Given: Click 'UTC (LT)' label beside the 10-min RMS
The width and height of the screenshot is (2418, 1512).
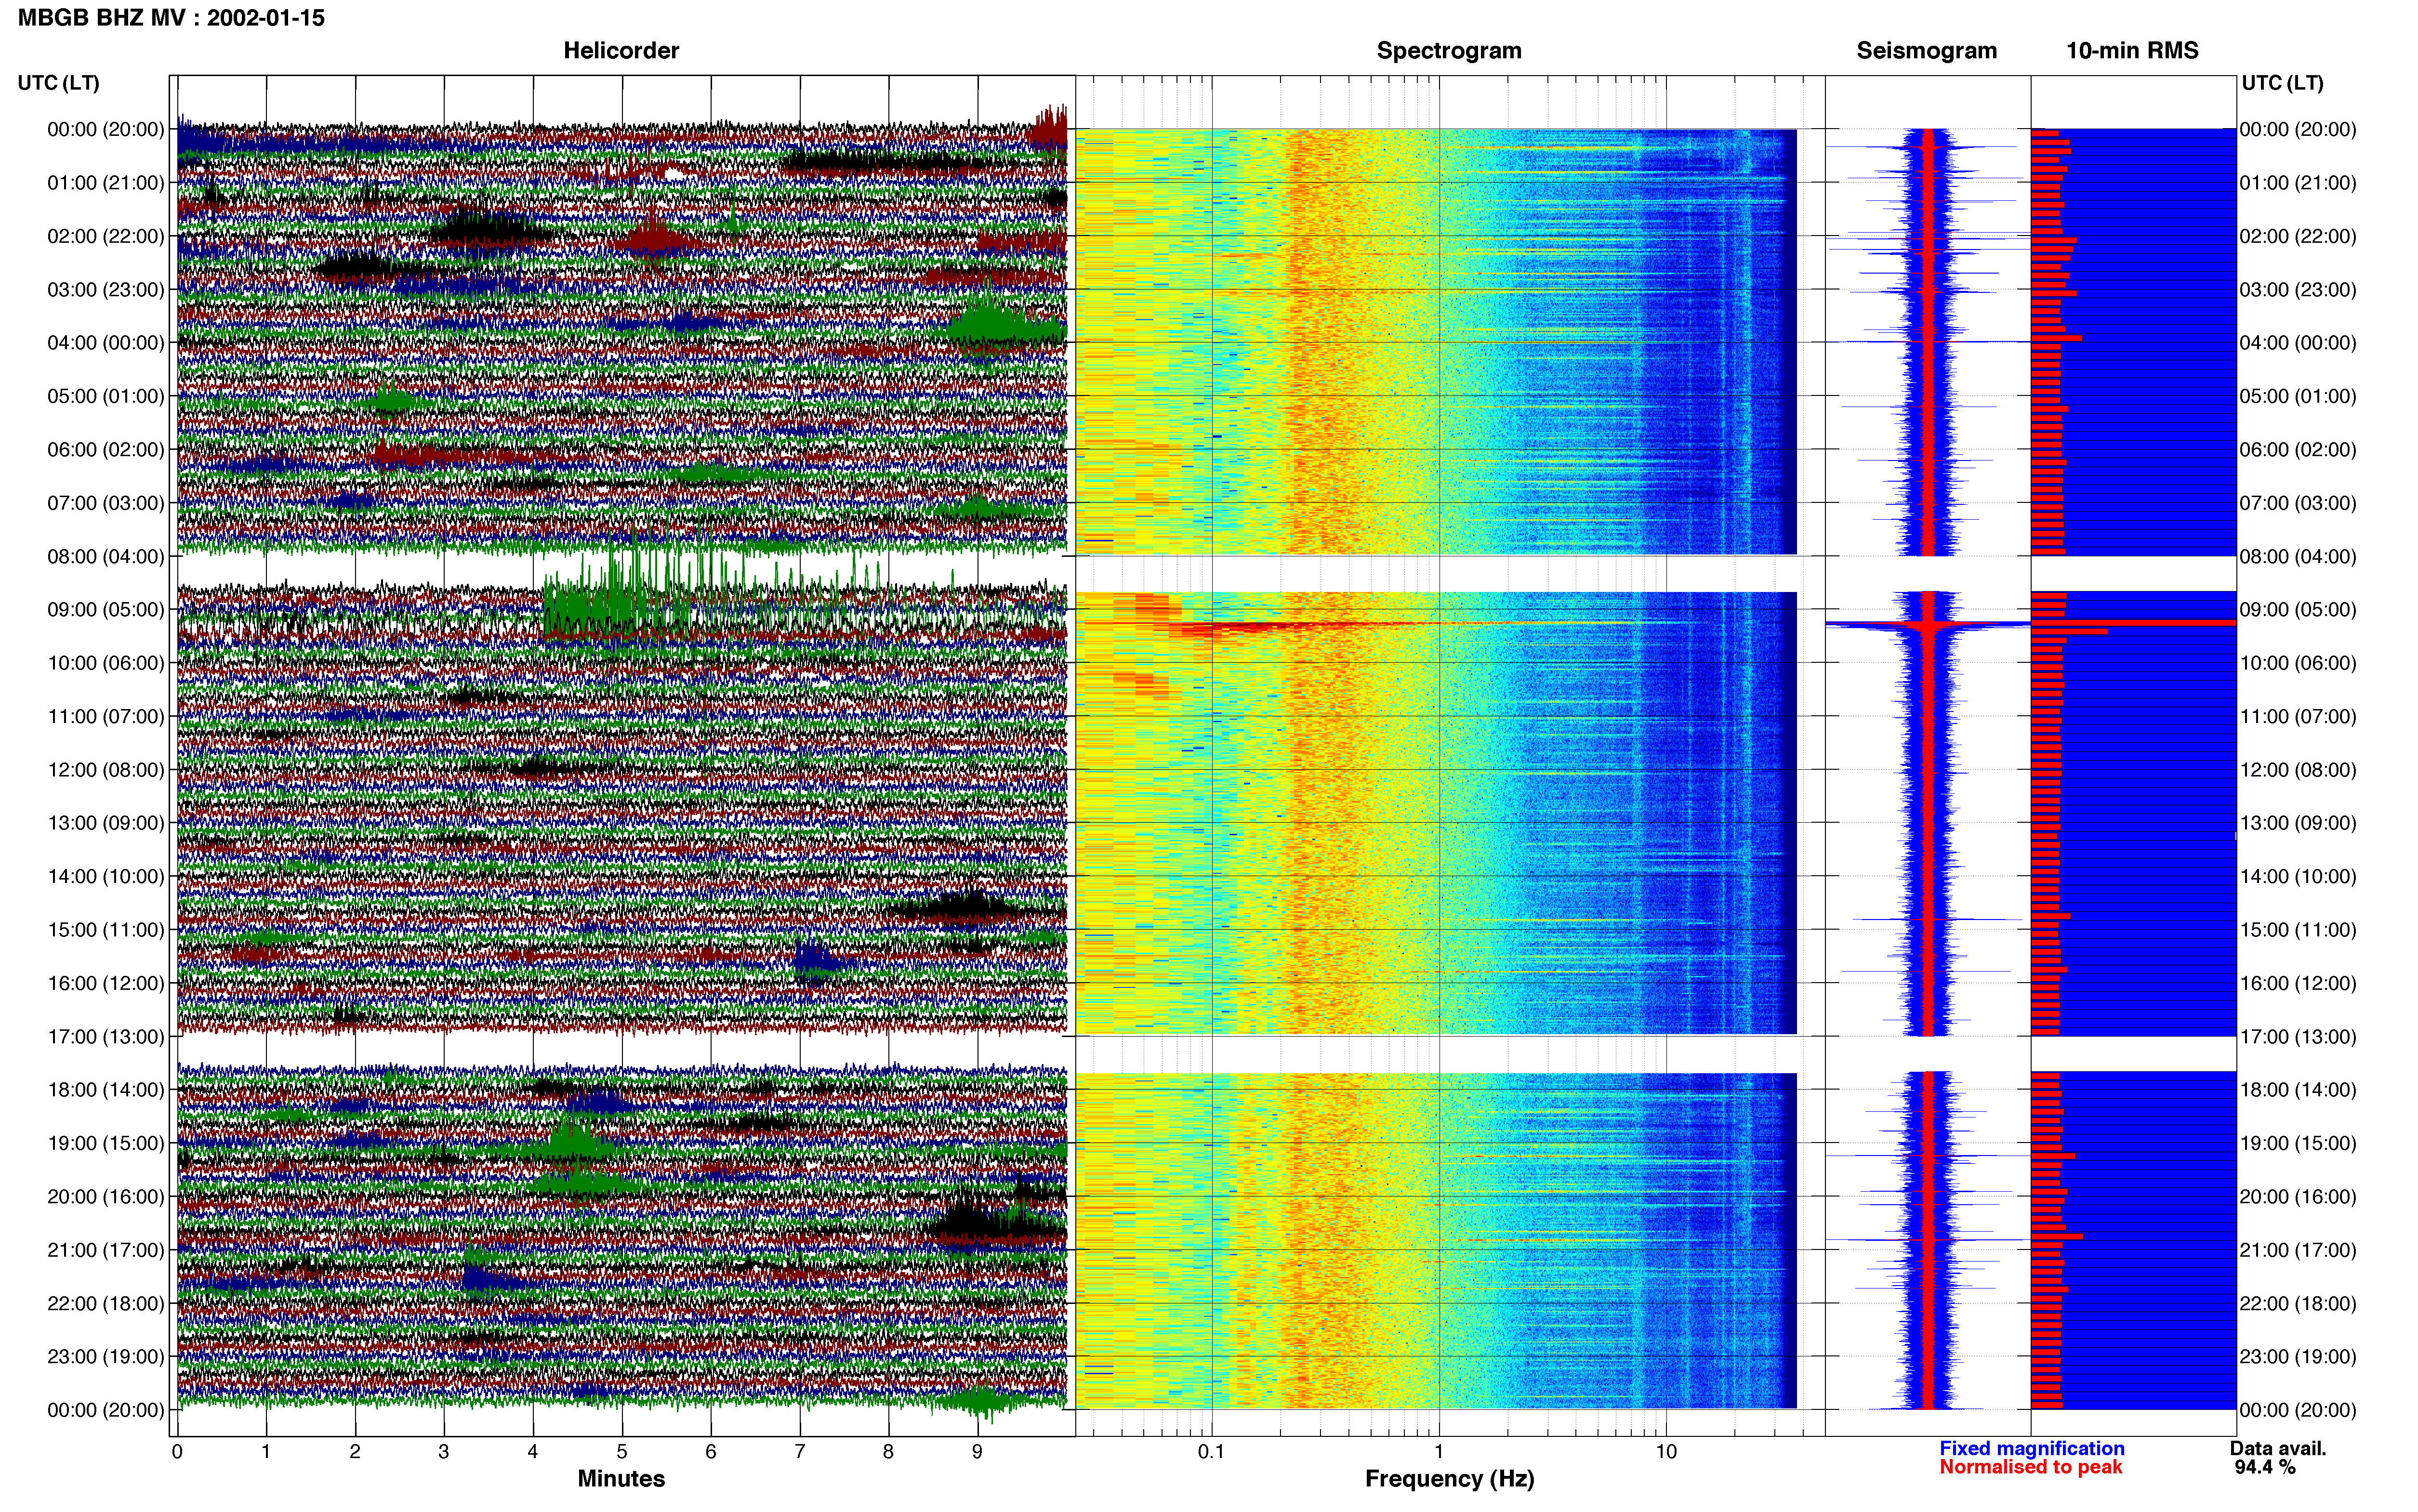Looking at the screenshot, I should click(2282, 83).
